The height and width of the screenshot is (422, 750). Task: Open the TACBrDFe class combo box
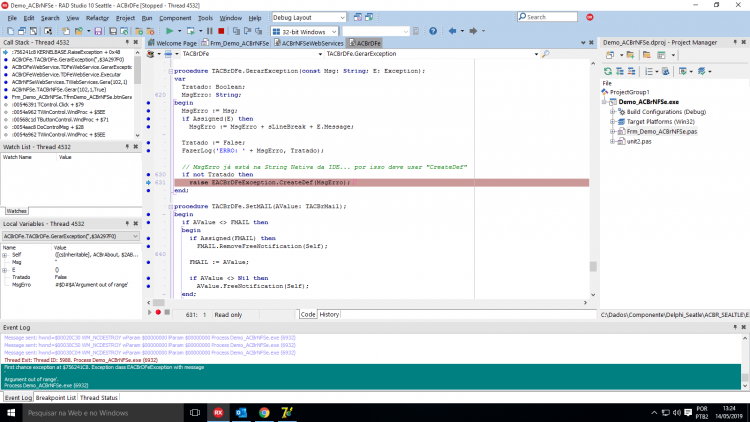point(320,54)
